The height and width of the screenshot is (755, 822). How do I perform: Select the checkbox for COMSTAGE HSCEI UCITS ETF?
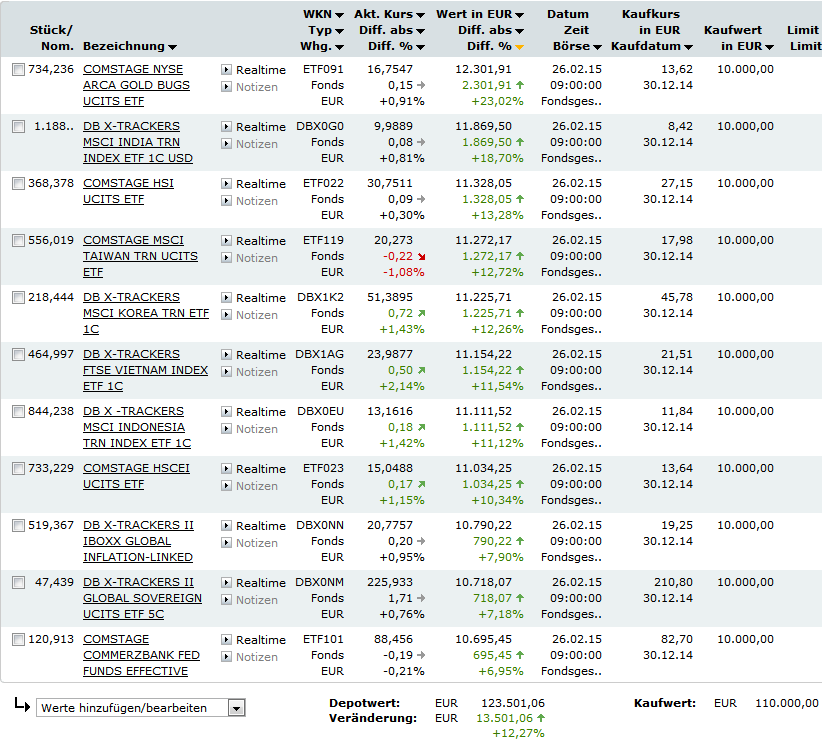tap(18, 469)
